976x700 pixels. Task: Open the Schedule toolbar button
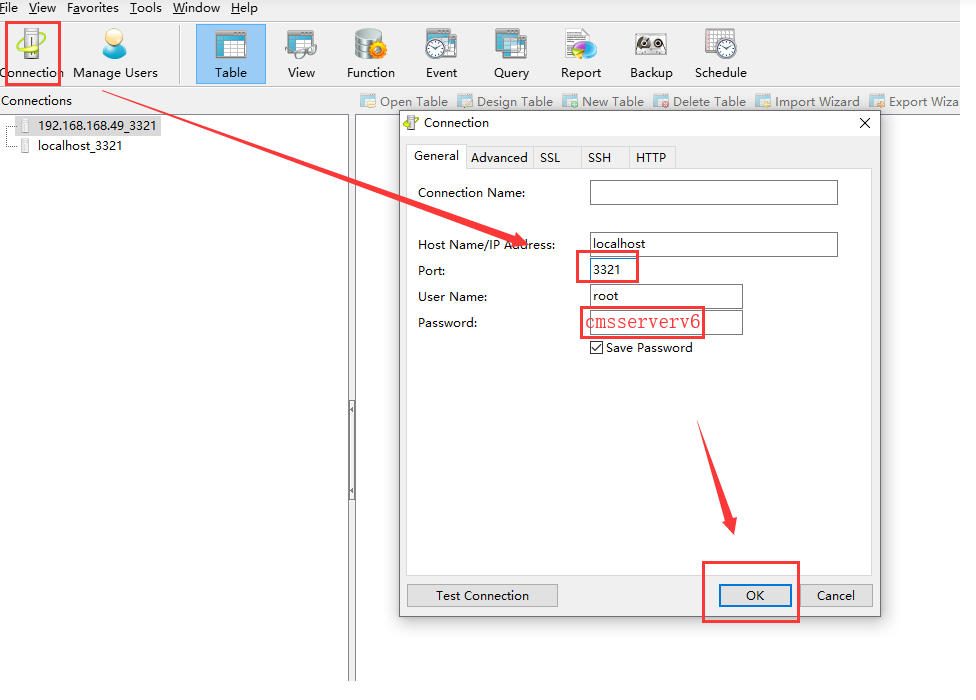point(721,54)
